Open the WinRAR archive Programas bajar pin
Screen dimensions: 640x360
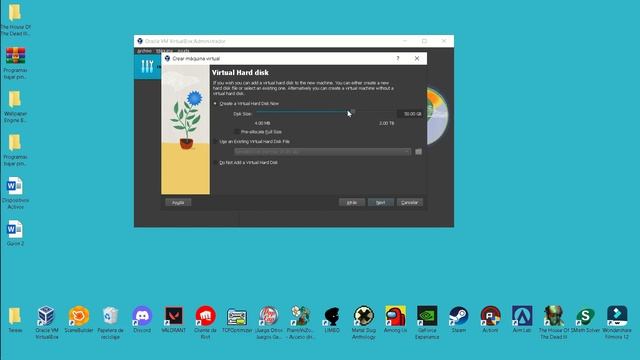pos(15,63)
